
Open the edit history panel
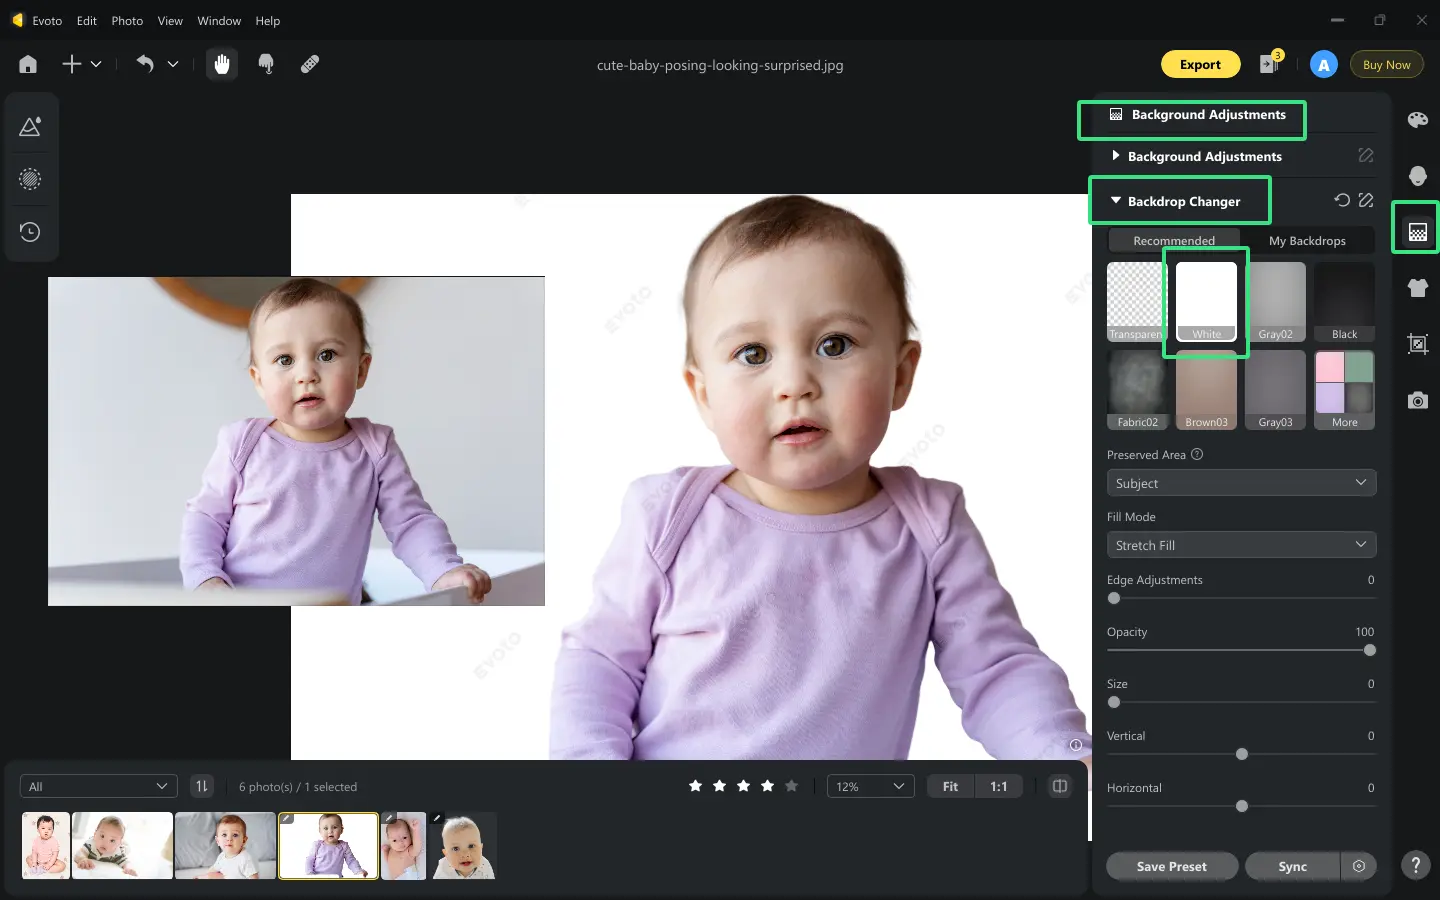coord(30,231)
